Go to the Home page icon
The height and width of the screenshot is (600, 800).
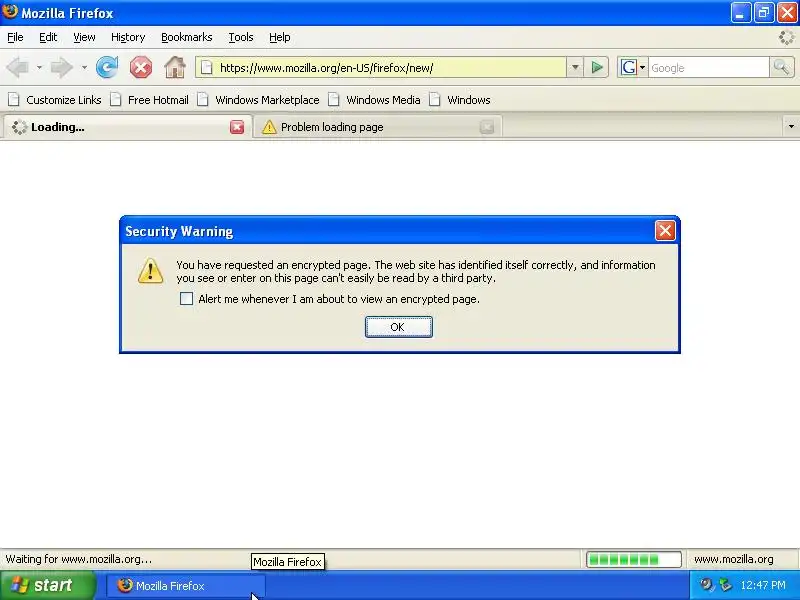tap(175, 67)
